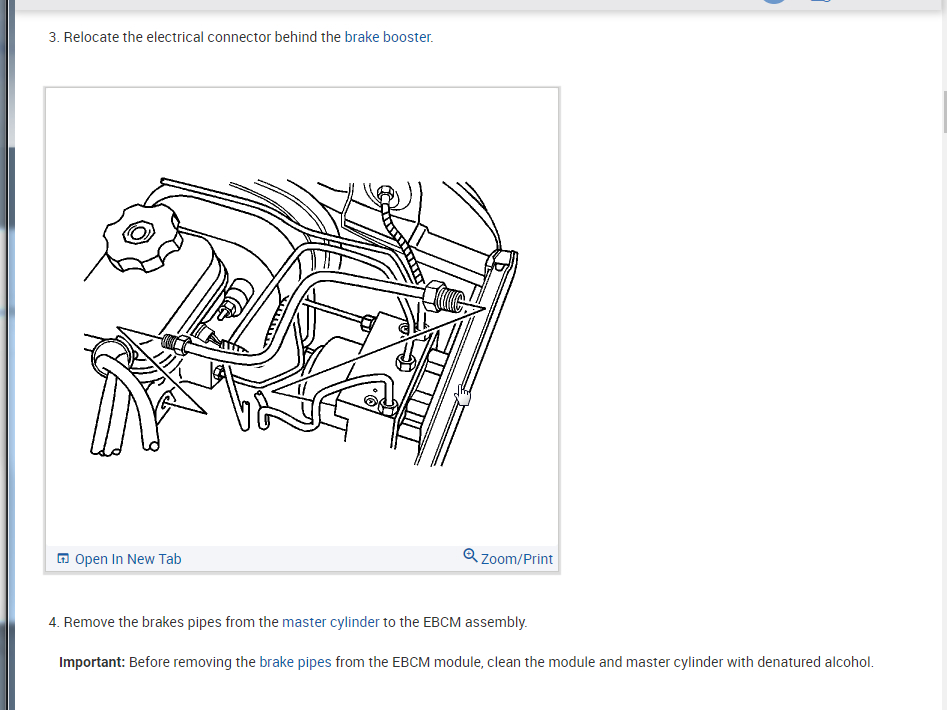Screen dimensions: 947x710
Task: Open the brake booster link
Action: [x=387, y=37]
